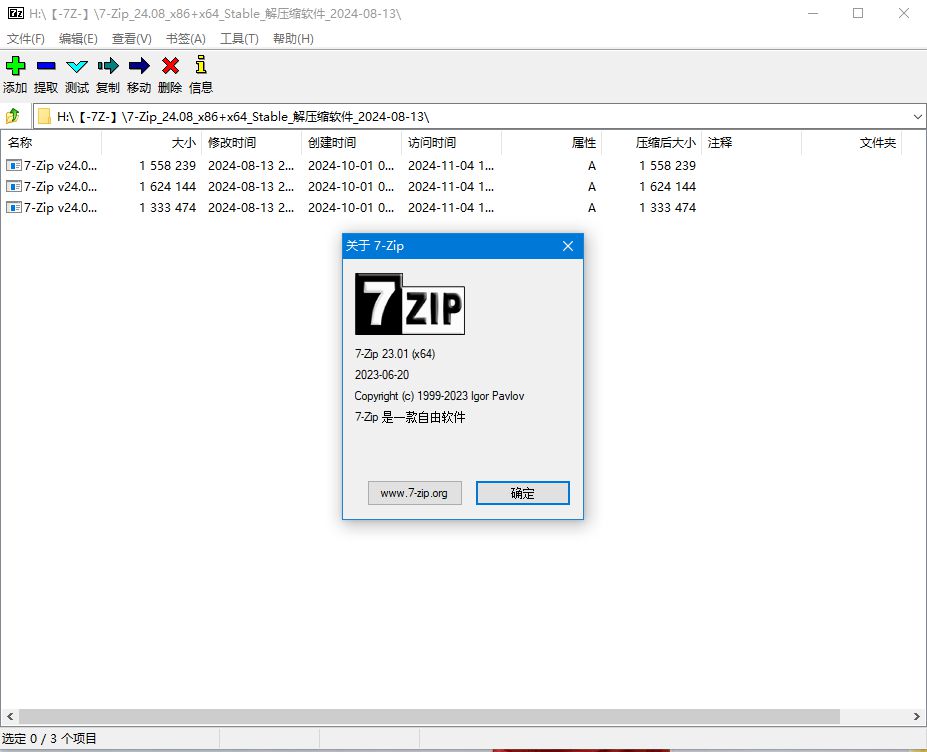The image size is (927, 752).
Task: Click the 压缩后大小 value 1 558 239
Action: pyautogui.click(x=667, y=166)
